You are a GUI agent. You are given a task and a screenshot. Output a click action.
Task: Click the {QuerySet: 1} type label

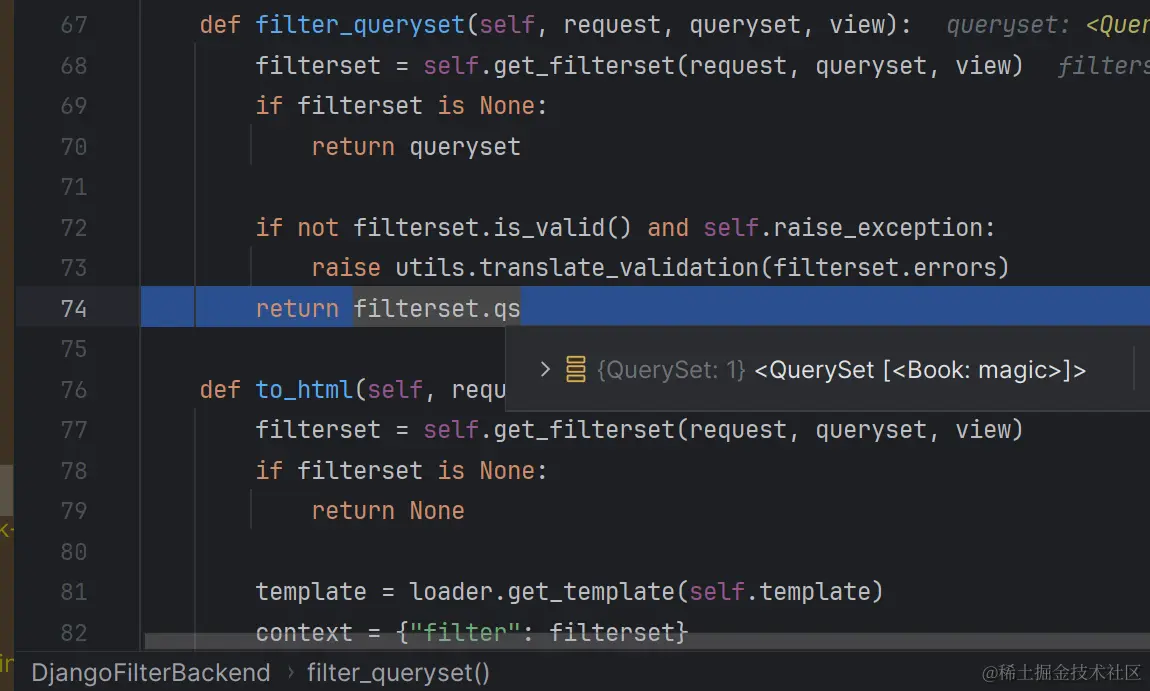[x=671, y=370]
